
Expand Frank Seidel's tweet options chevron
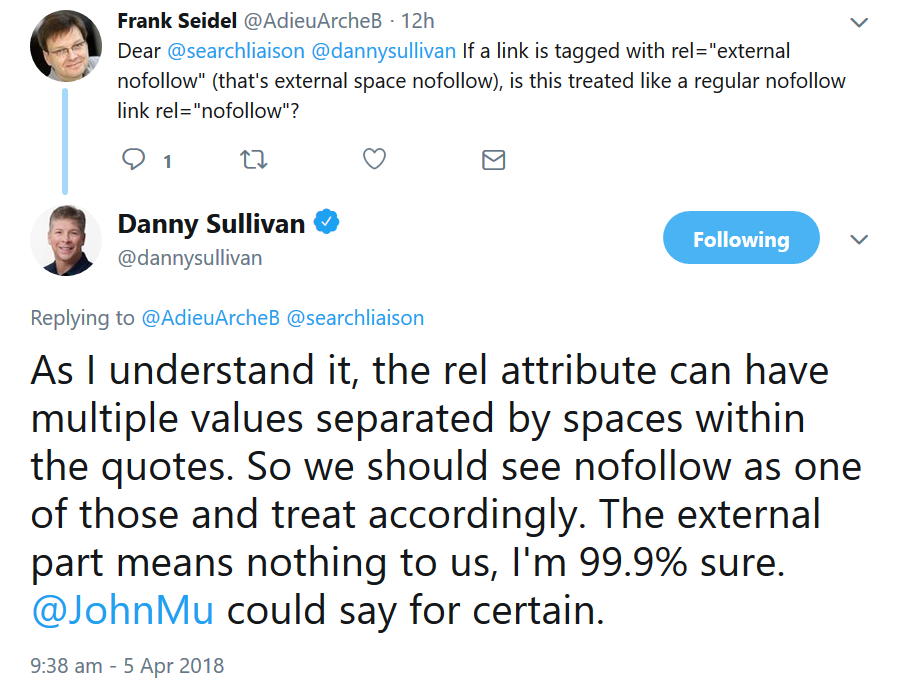pyautogui.click(x=858, y=22)
